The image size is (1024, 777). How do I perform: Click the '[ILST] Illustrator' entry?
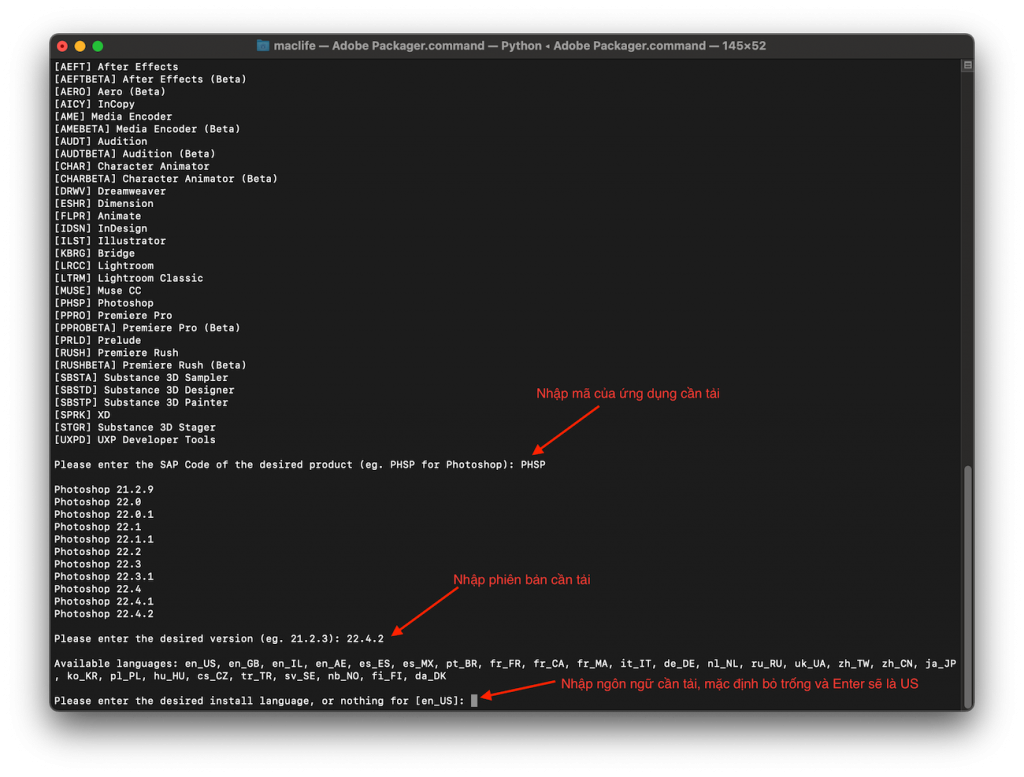click(x=110, y=241)
